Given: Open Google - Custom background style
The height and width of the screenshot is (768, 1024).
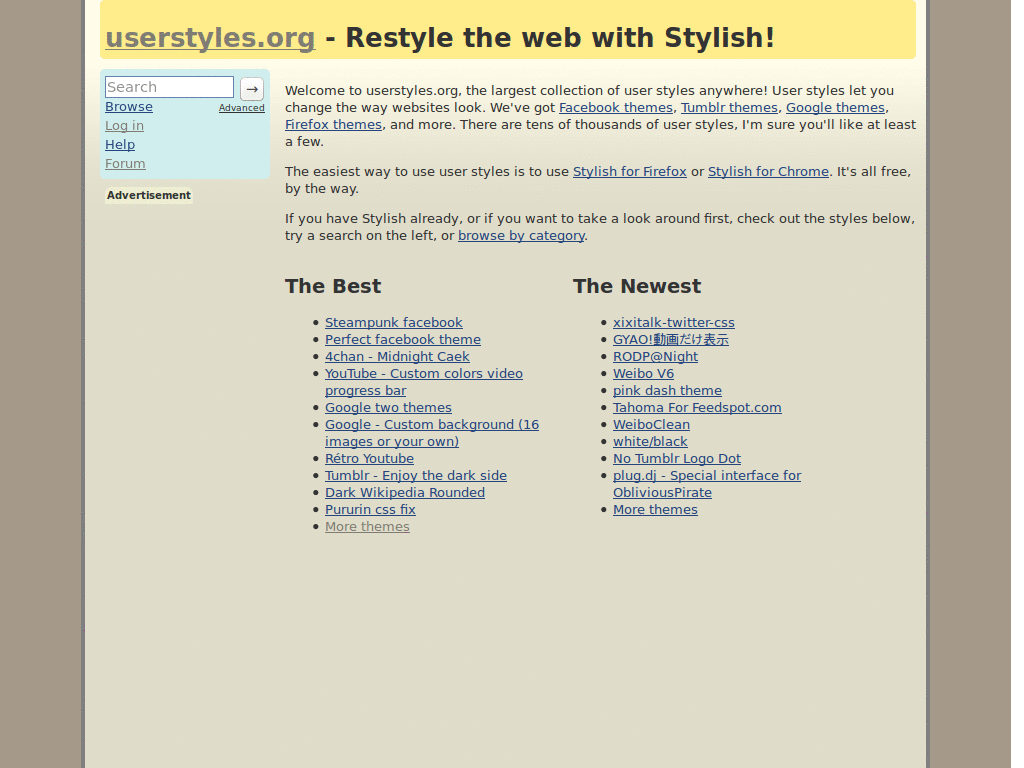Looking at the screenshot, I should pyautogui.click(x=432, y=433).
